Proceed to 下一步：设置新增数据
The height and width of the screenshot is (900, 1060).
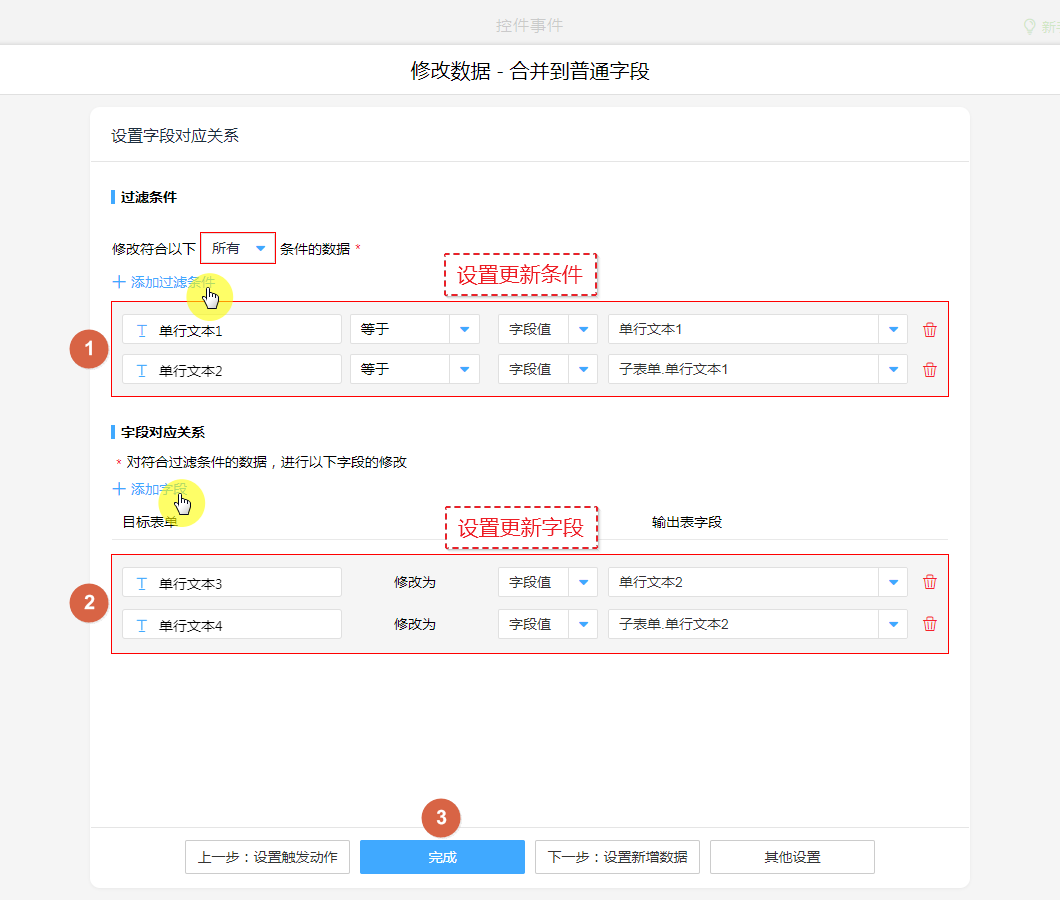tap(617, 857)
